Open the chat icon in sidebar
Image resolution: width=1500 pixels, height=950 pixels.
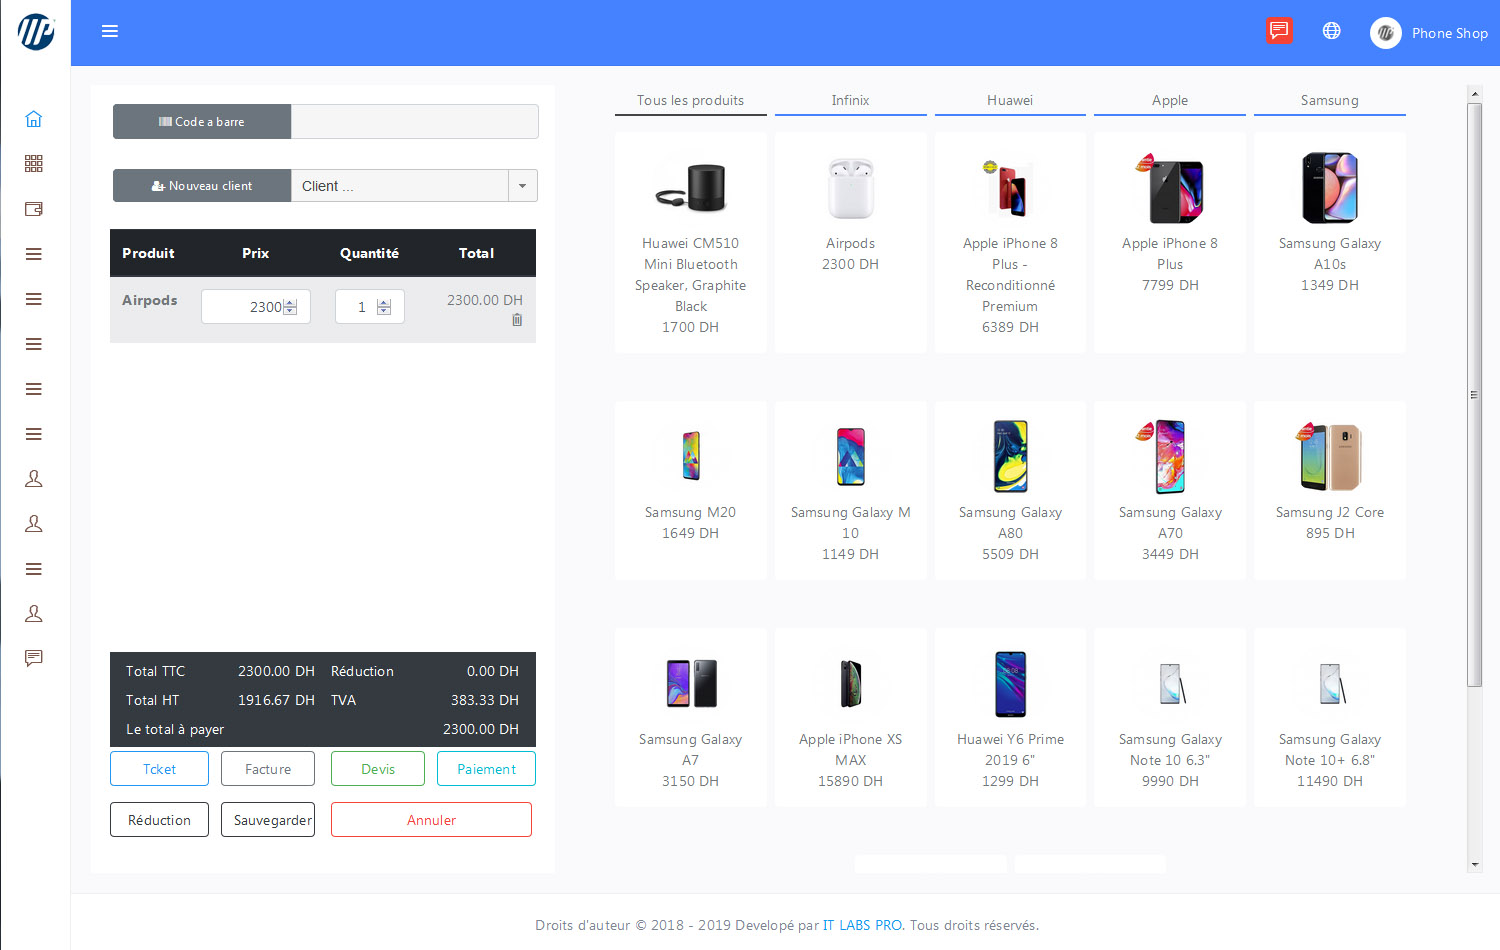[x=33, y=658]
